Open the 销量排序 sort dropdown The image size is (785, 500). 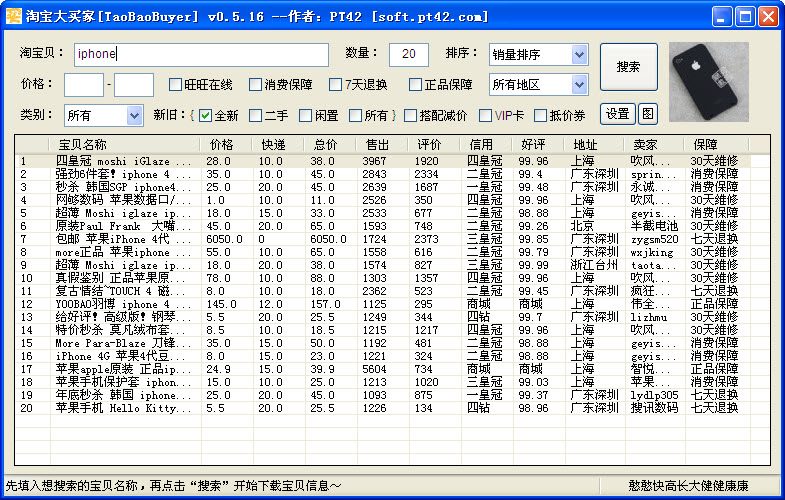[x=539, y=55]
